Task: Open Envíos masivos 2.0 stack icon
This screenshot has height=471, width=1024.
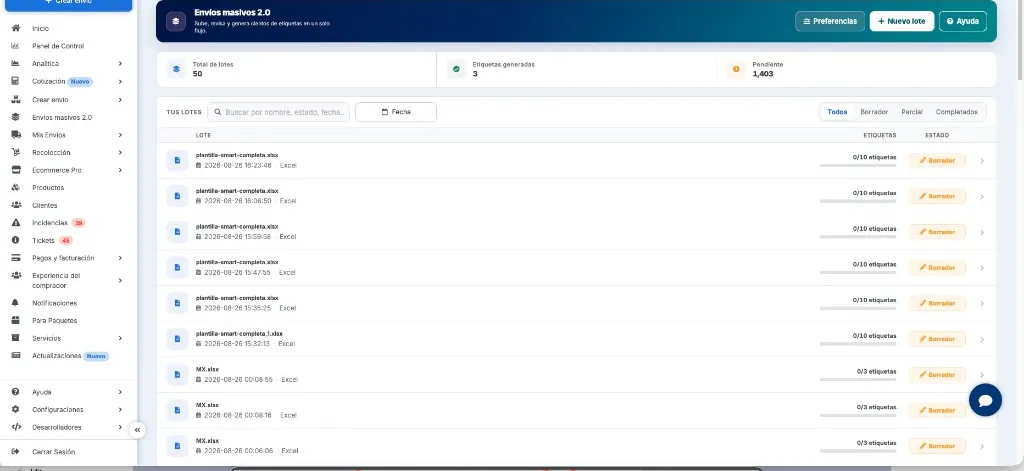Action: (x=16, y=117)
